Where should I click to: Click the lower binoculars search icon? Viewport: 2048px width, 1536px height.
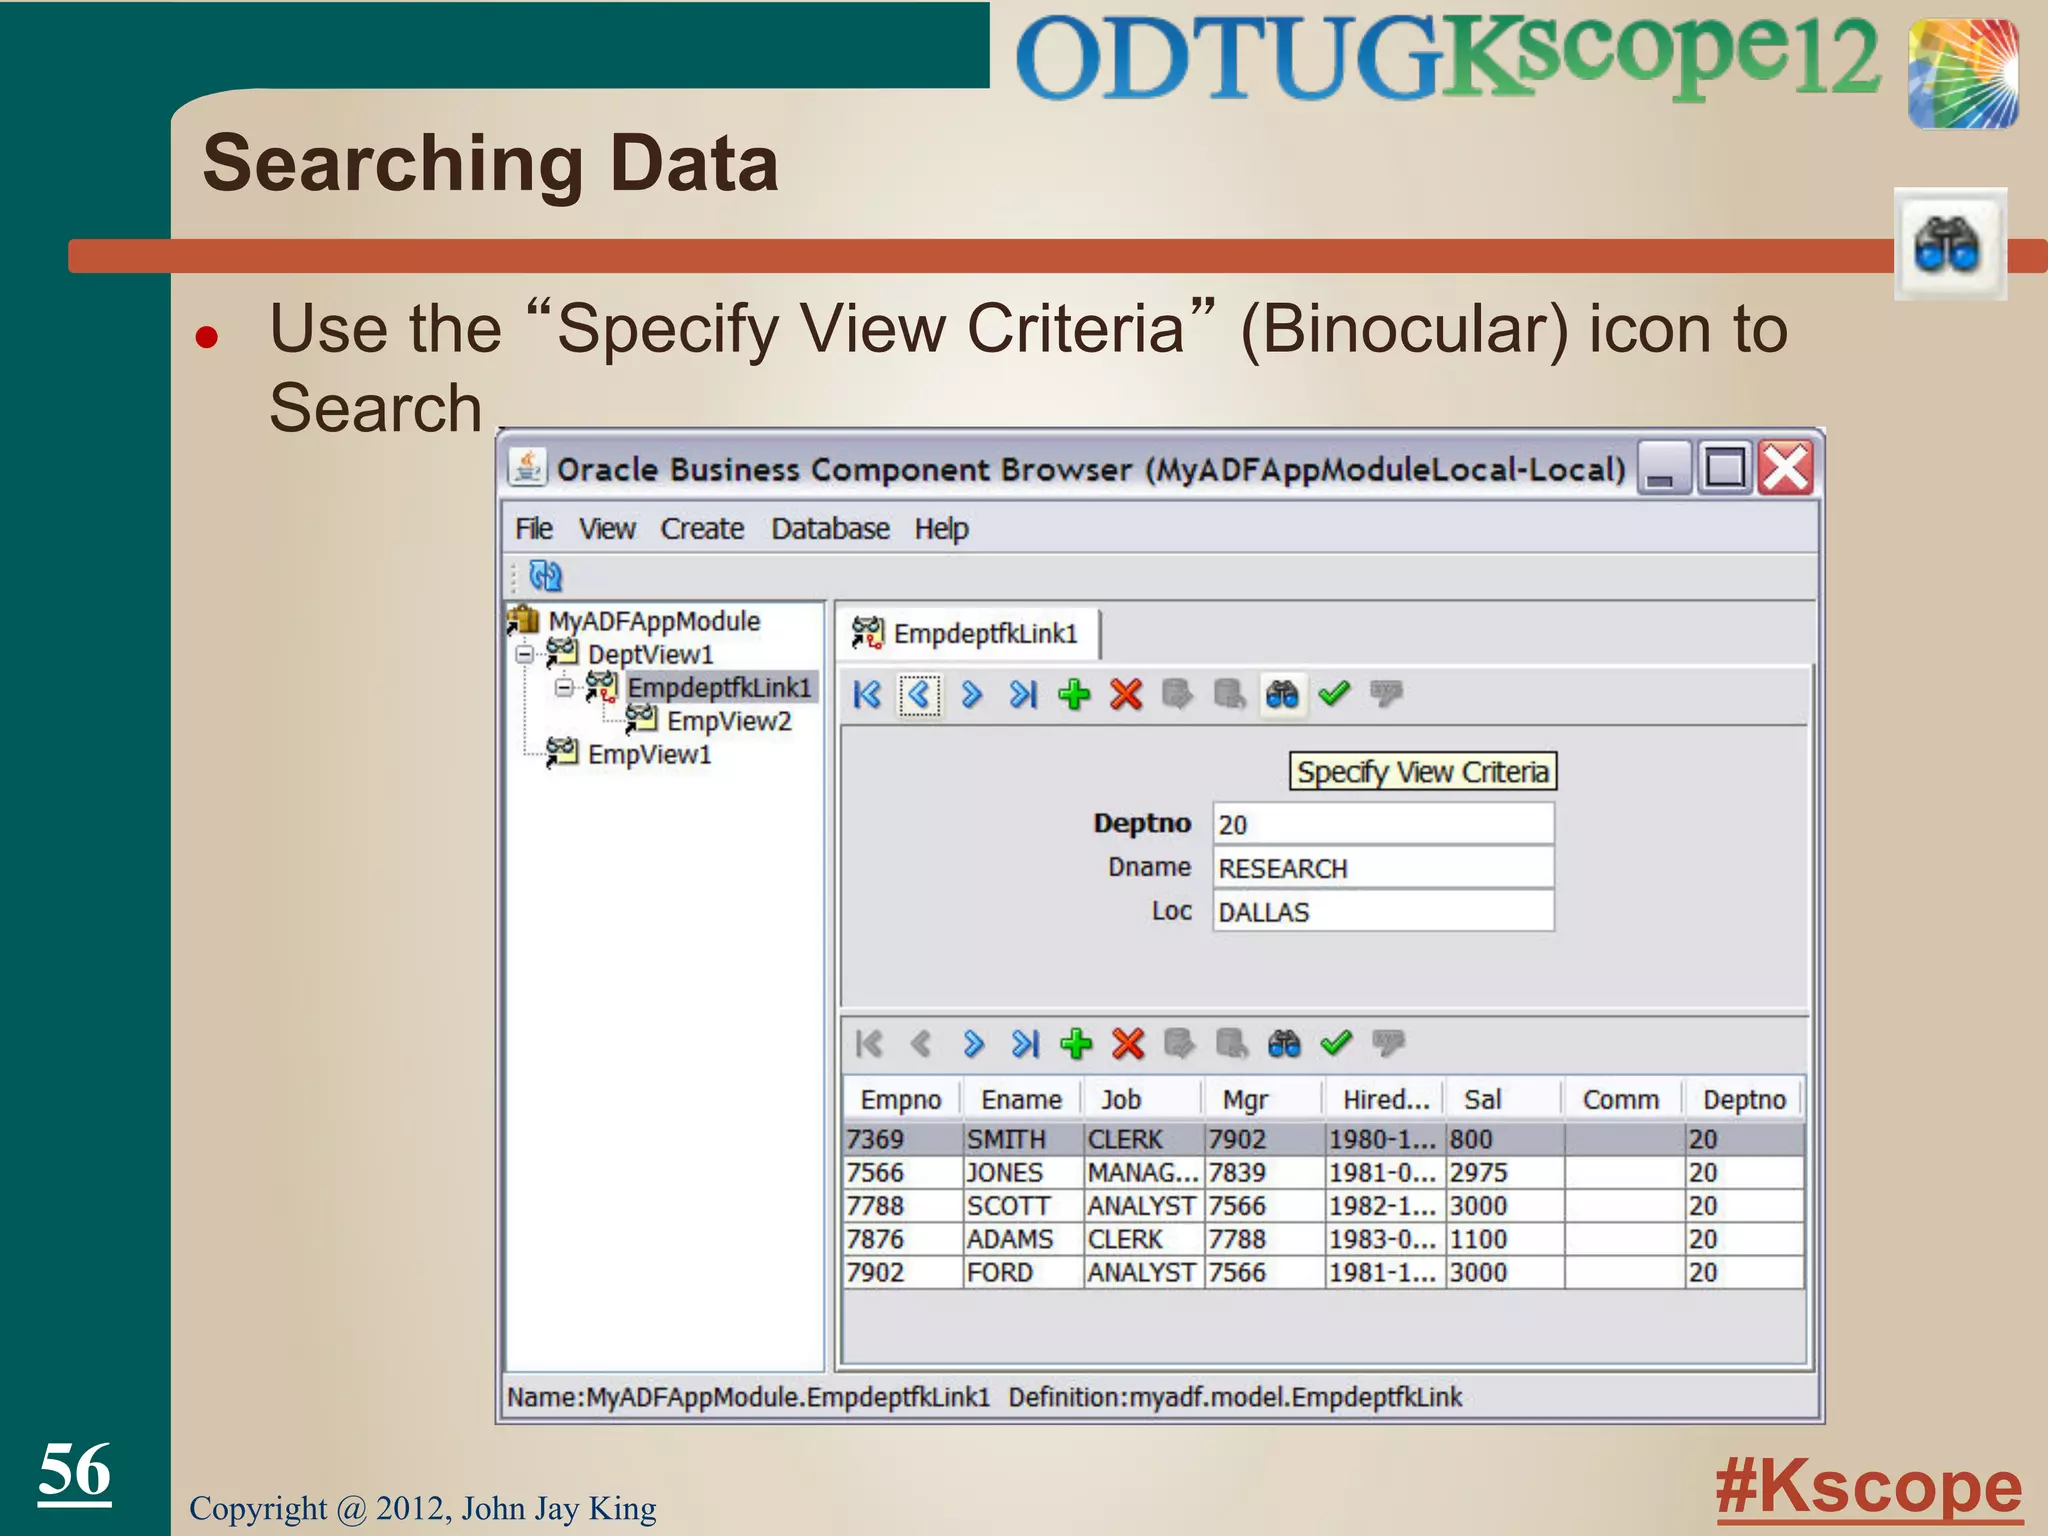point(1284,1044)
